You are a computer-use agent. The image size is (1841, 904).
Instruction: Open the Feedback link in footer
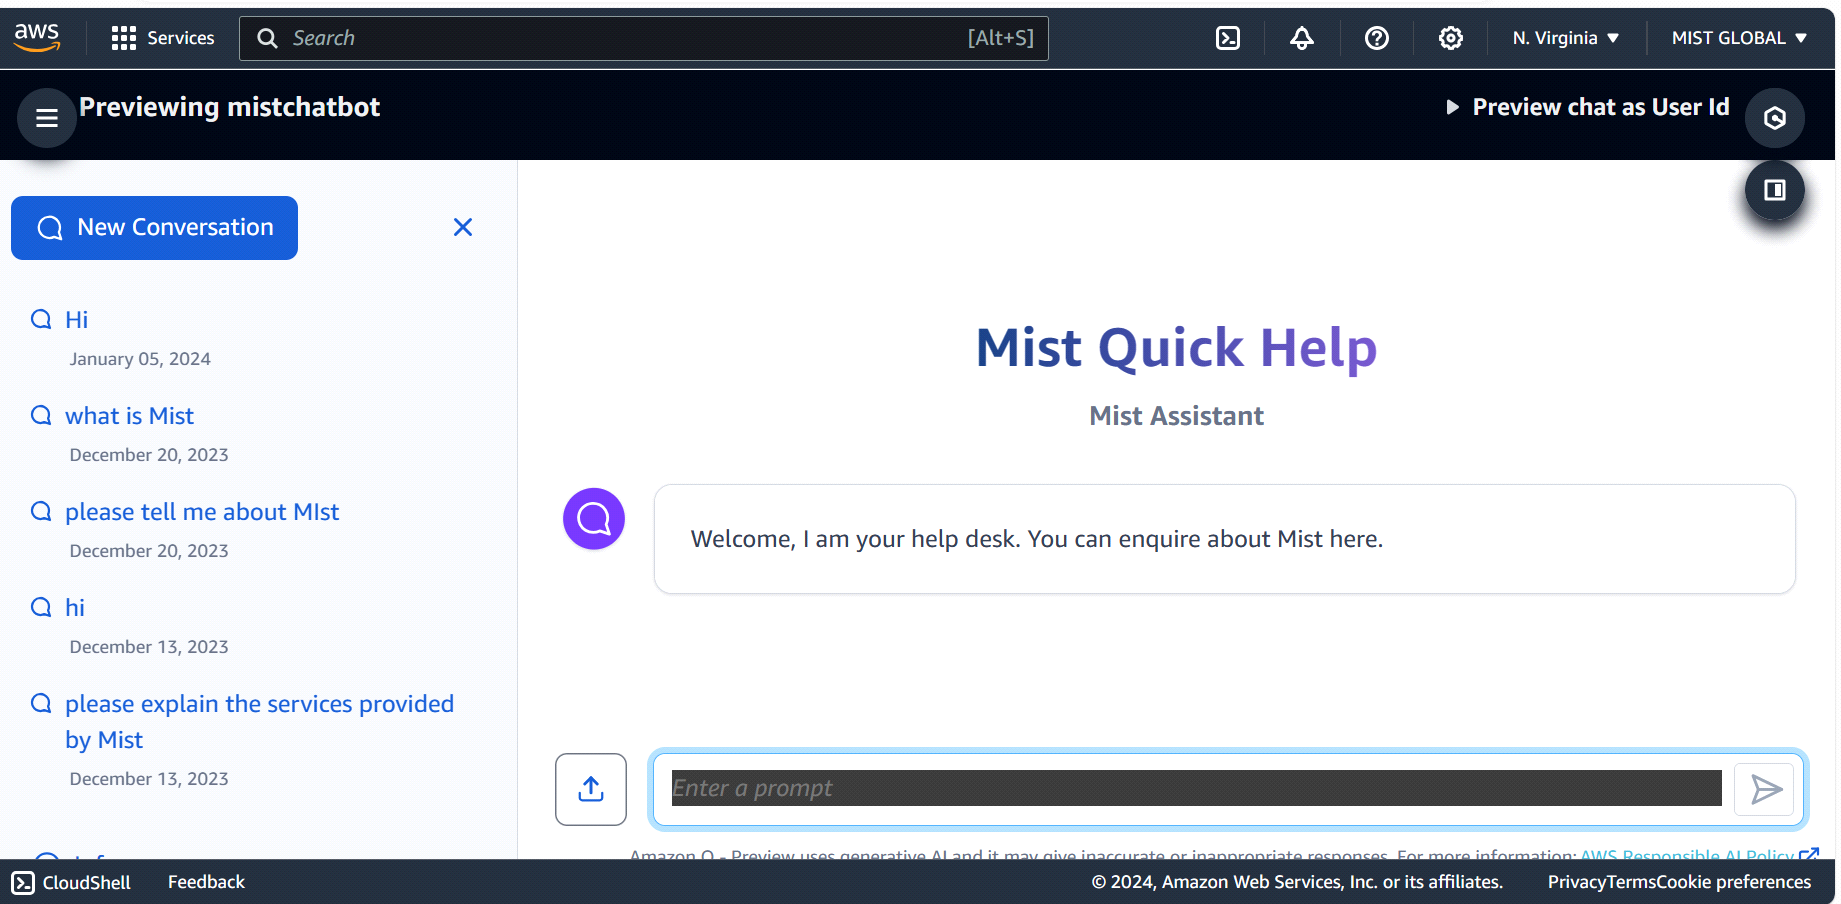[206, 882]
